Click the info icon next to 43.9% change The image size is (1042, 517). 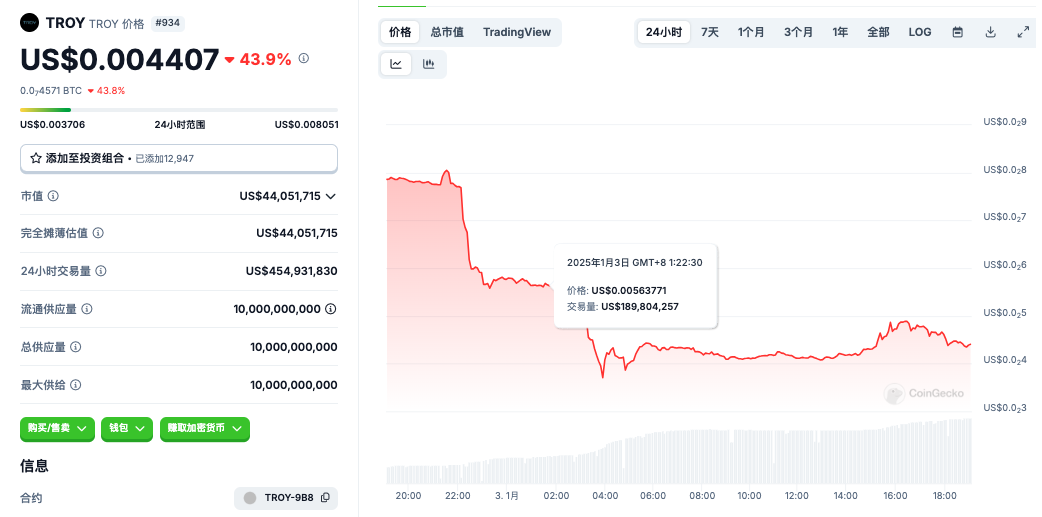[304, 58]
